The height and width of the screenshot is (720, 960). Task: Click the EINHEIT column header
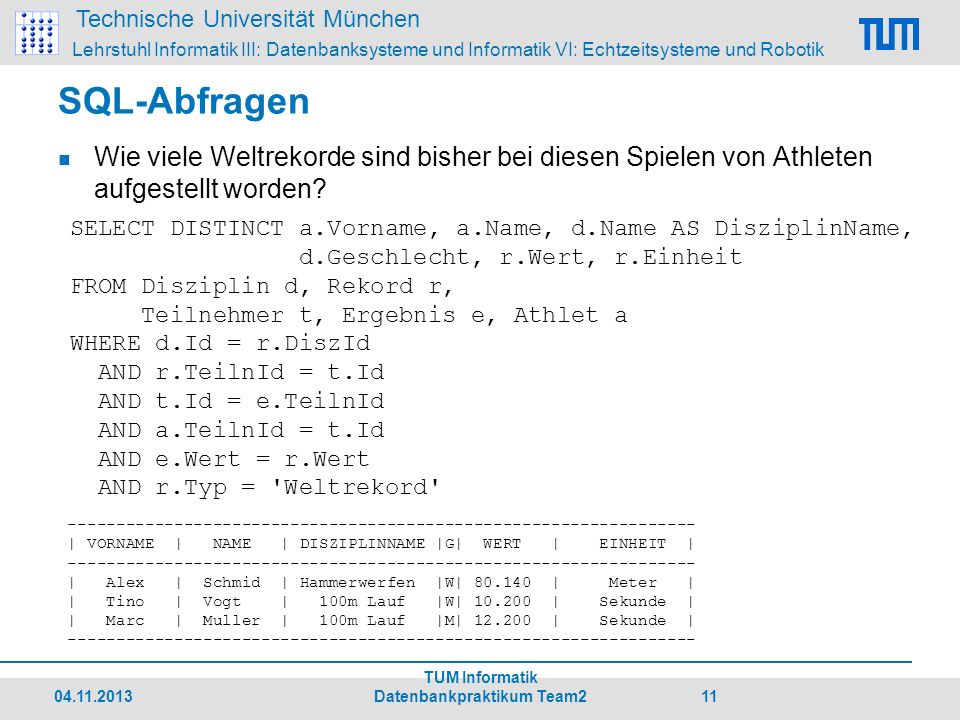pos(632,544)
